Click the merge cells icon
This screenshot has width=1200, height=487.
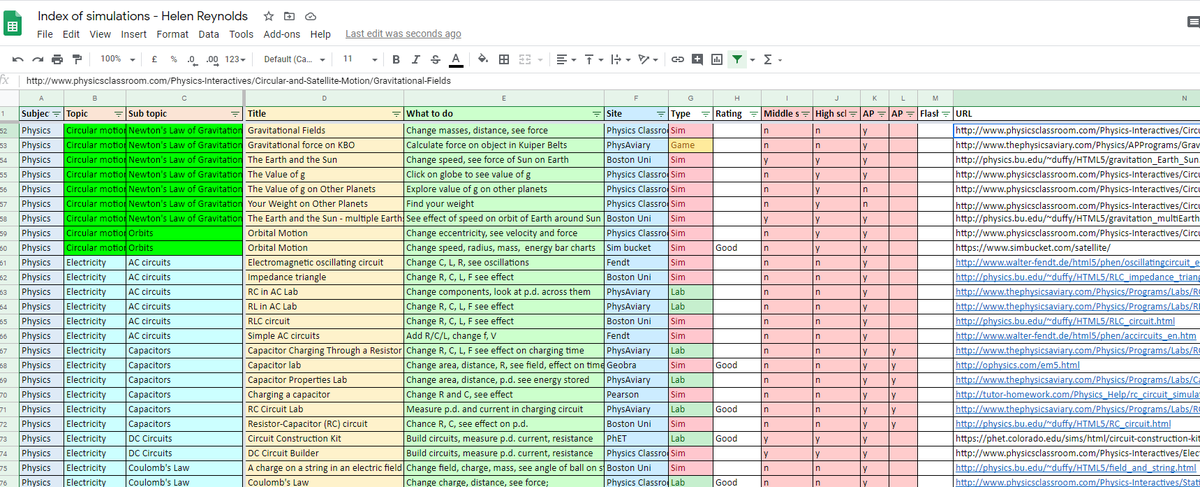523,59
